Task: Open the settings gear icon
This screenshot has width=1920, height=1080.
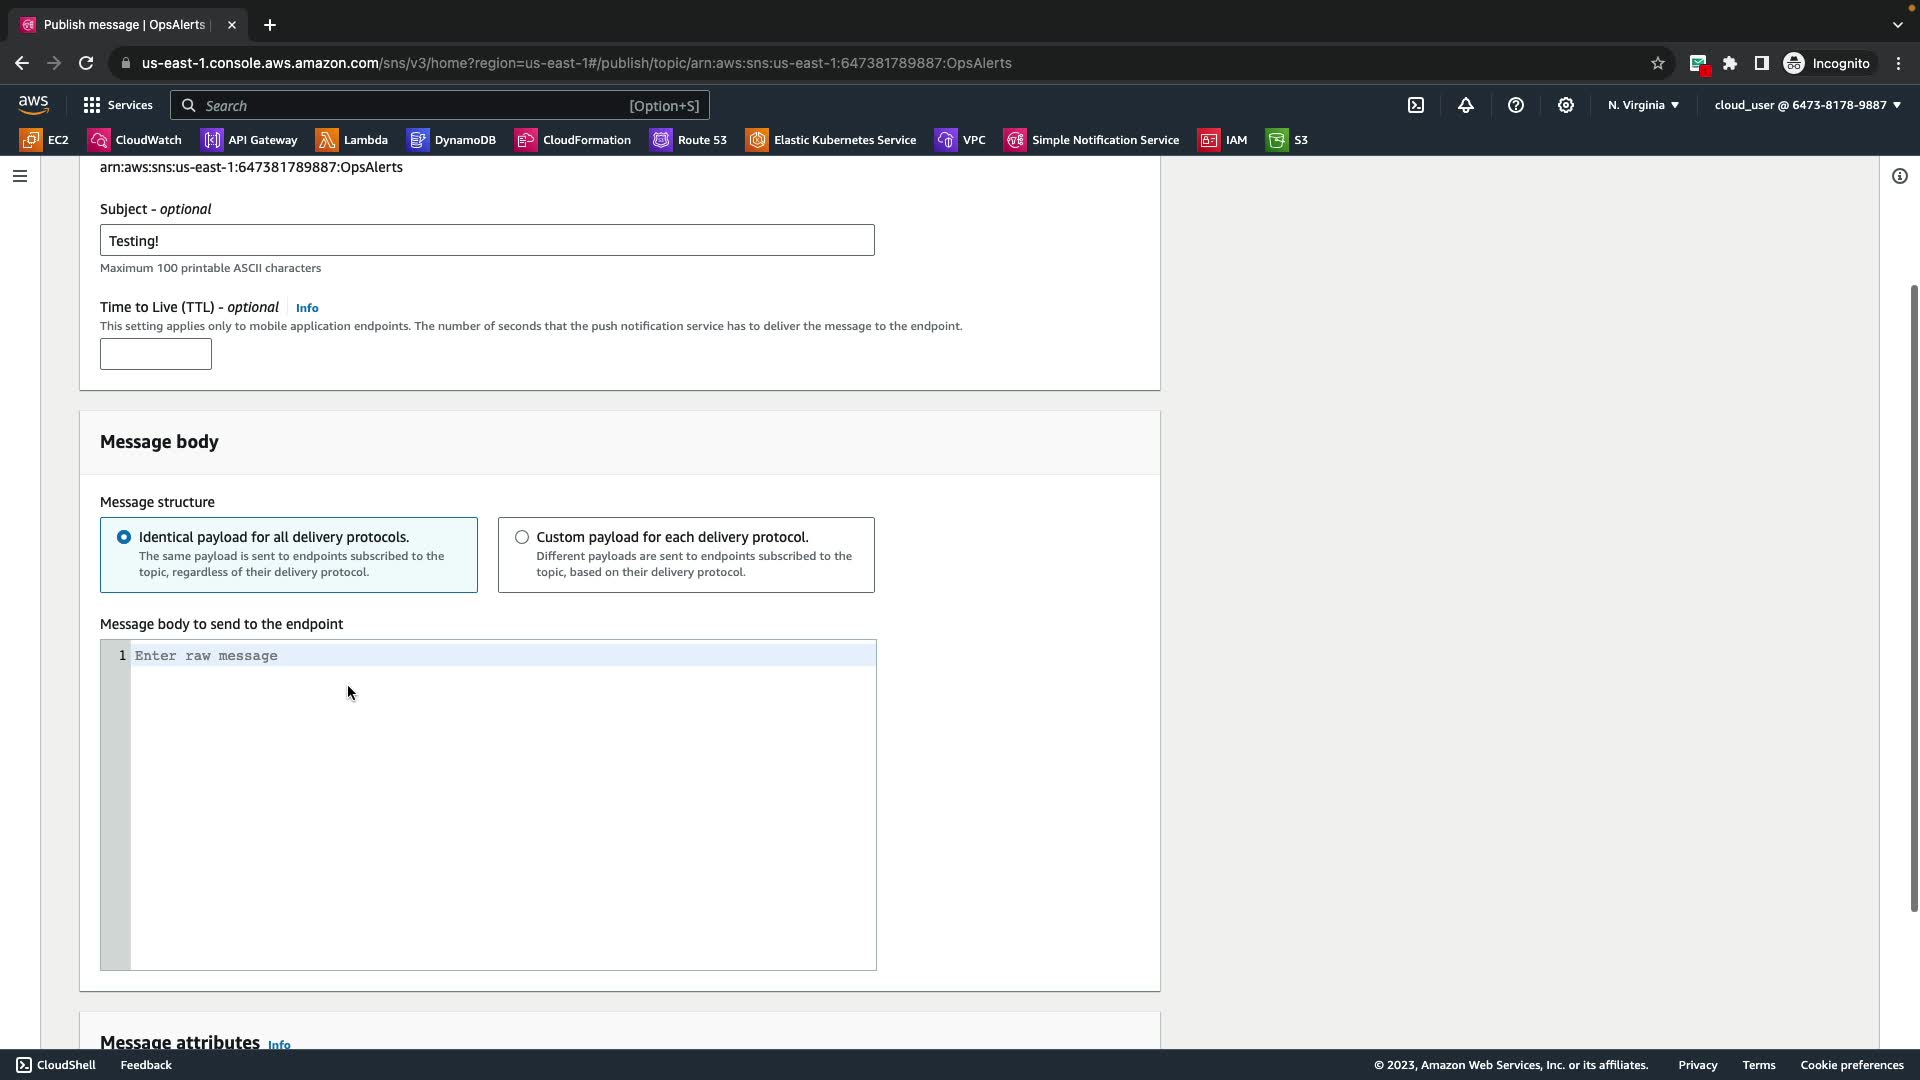Action: coord(1566,105)
